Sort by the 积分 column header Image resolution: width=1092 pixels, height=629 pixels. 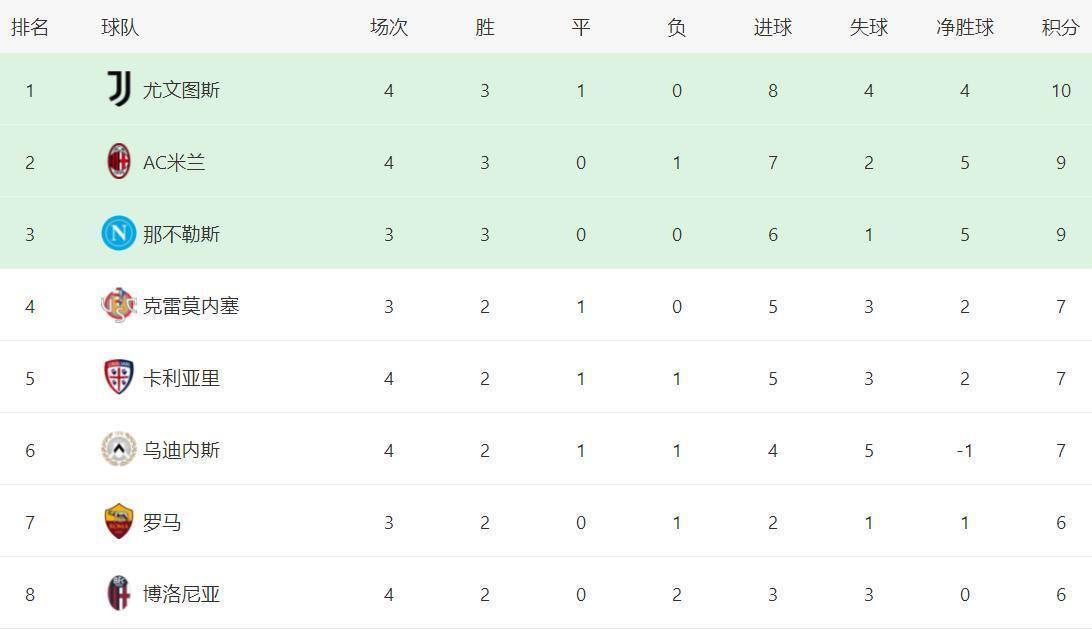1060,28
